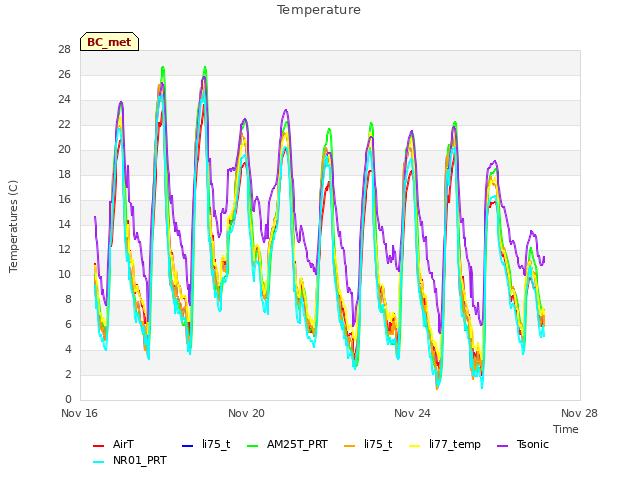This screenshot has width=640, height=480.
Task: Click the blue li75_t legend color marker
Action: coord(187,446)
